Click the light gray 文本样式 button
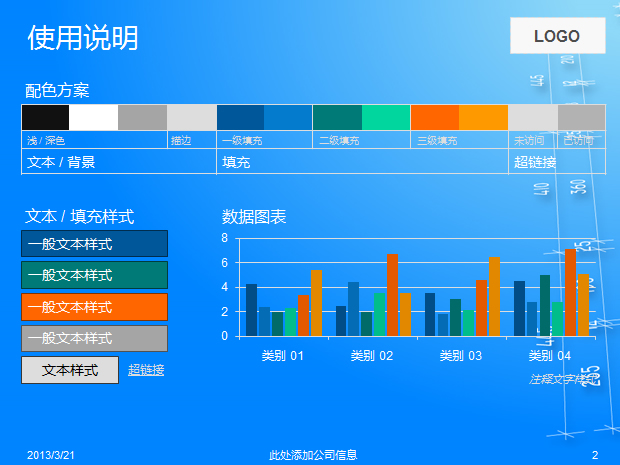This screenshot has width=620, height=465. pos(70,370)
